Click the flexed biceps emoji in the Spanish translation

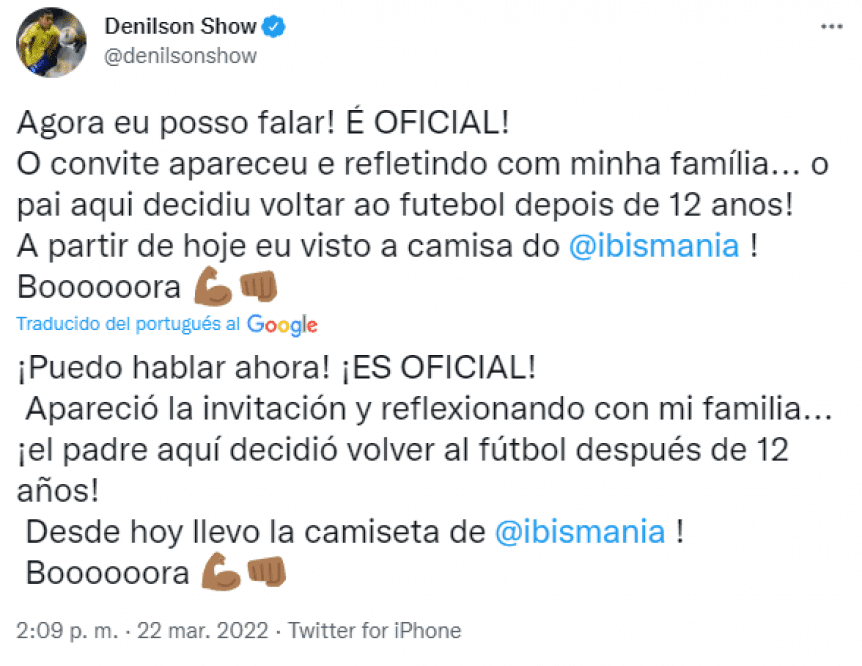(221, 572)
